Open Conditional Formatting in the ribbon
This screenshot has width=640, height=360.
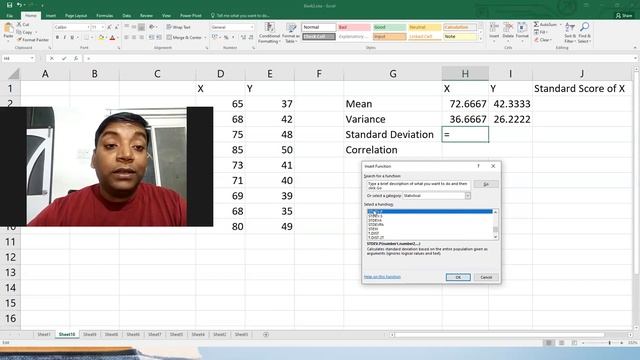269,33
